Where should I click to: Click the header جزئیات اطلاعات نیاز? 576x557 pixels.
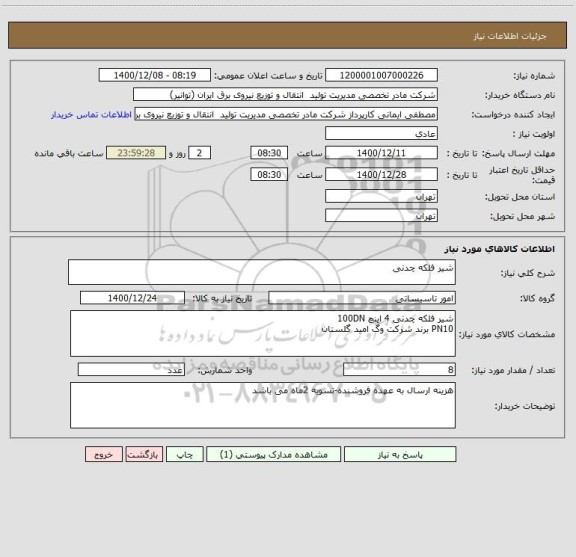[510, 36]
